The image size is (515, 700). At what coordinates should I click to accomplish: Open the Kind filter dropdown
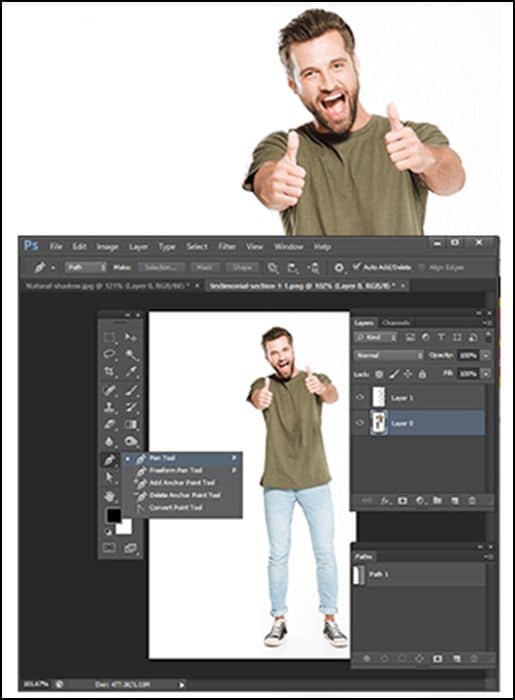(x=376, y=338)
